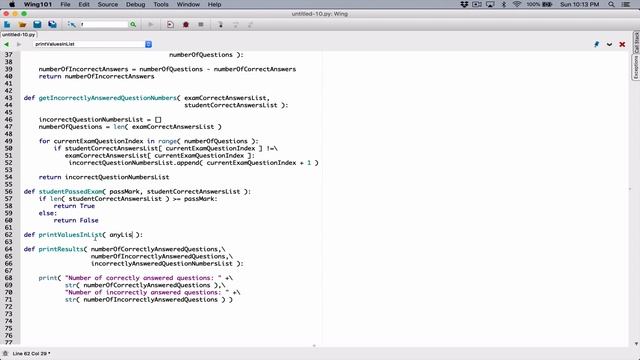Open the Source menu
The image size is (640, 360).
(x=108, y=4)
